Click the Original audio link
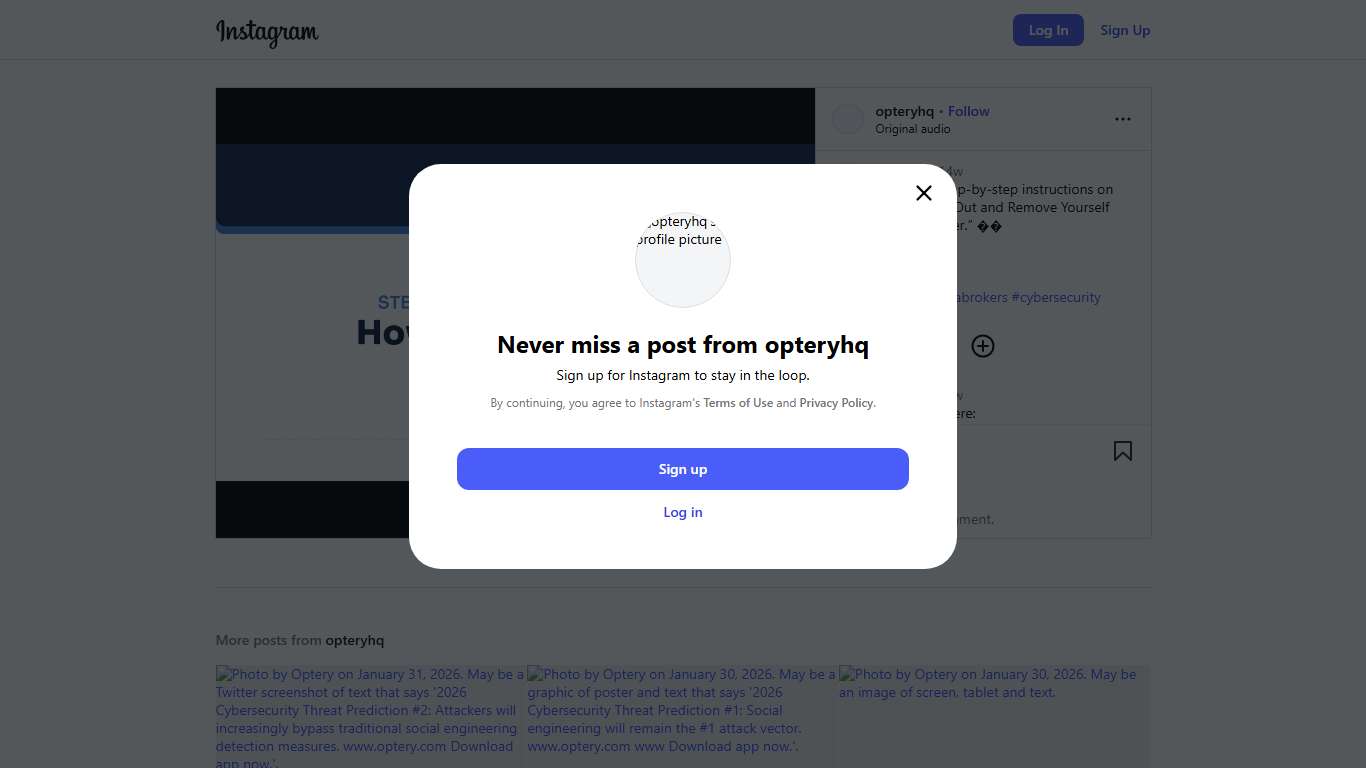 (x=913, y=129)
